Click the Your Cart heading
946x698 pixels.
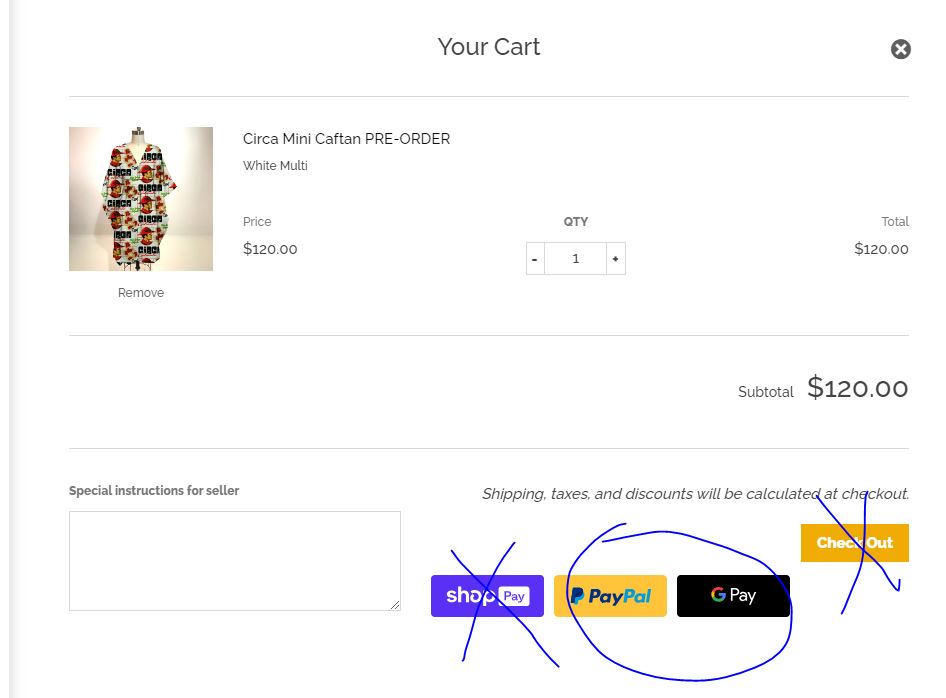488,47
